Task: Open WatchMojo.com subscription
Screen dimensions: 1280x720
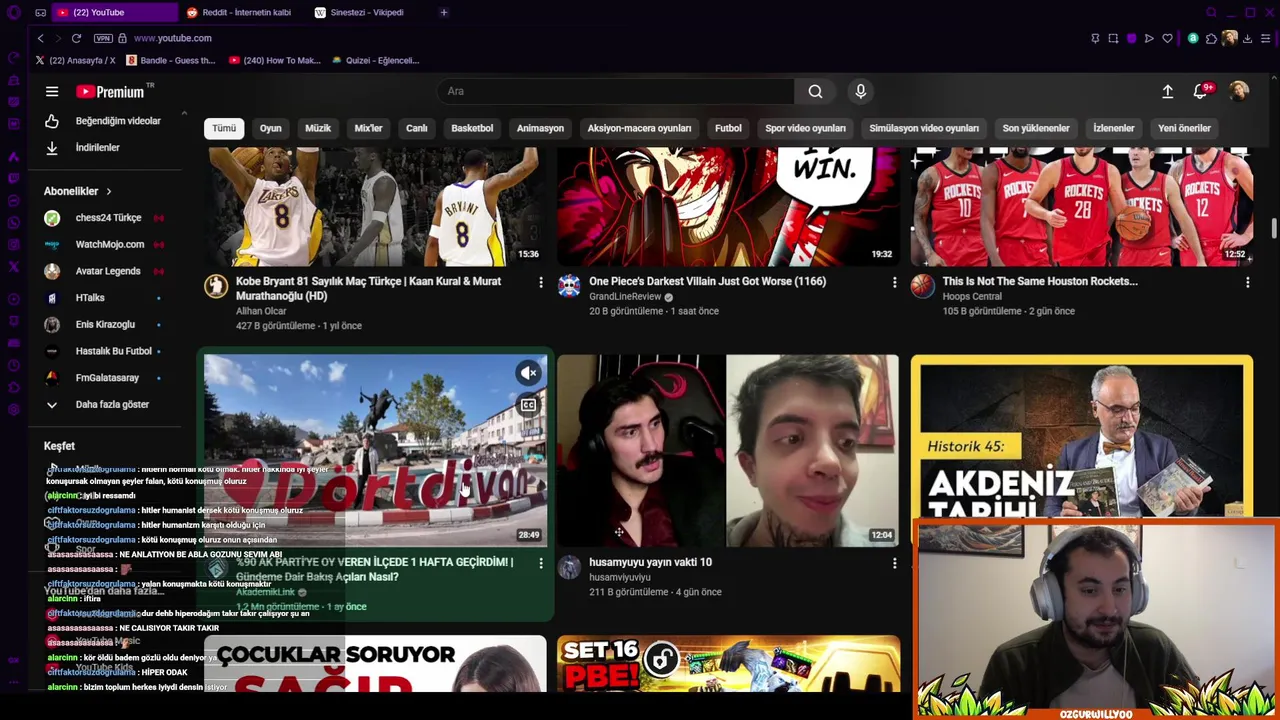Action: coord(103,245)
